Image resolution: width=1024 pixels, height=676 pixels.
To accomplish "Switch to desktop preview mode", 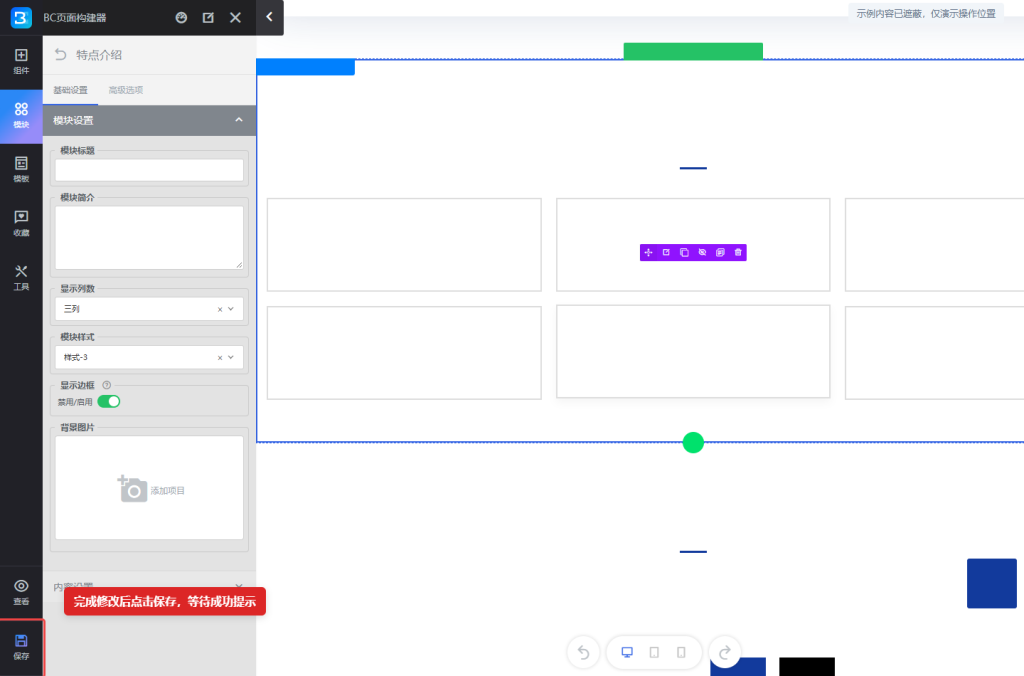I will pos(627,652).
